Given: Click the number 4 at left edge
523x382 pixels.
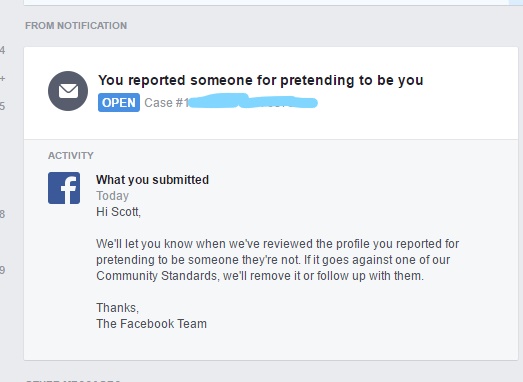Looking at the screenshot, I should [x=2, y=50].
